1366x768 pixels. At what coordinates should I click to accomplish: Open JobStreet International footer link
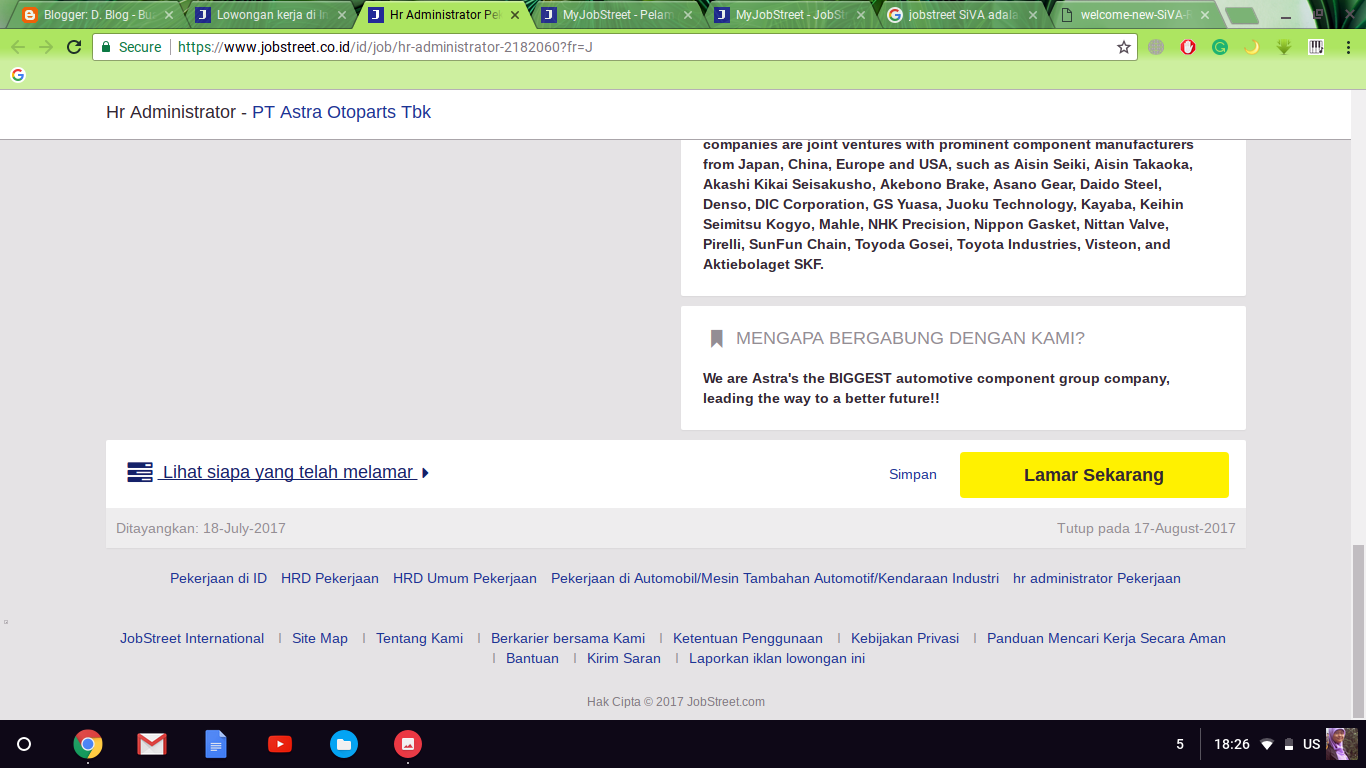pyautogui.click(x=192, y=638)
